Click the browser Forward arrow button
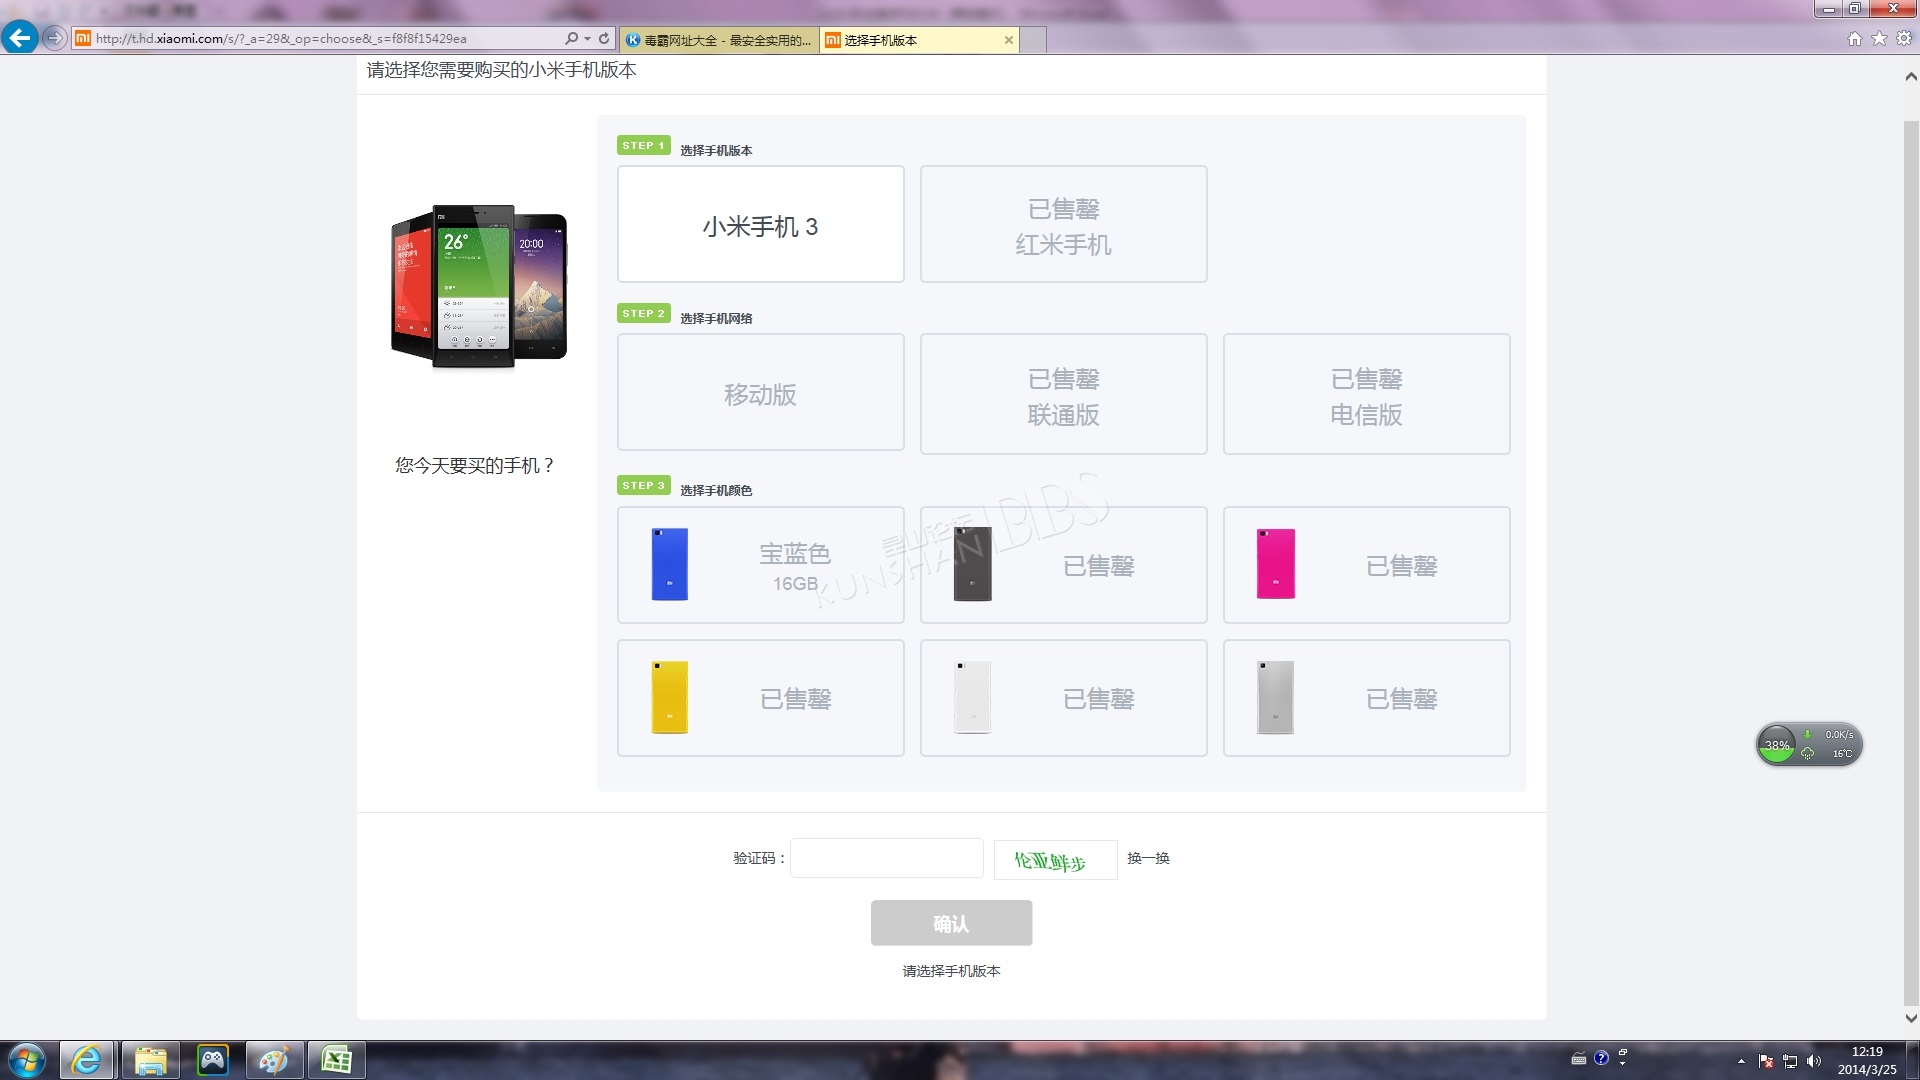The height and width of the screenshot is (1080, 1920). pos(54,38)
